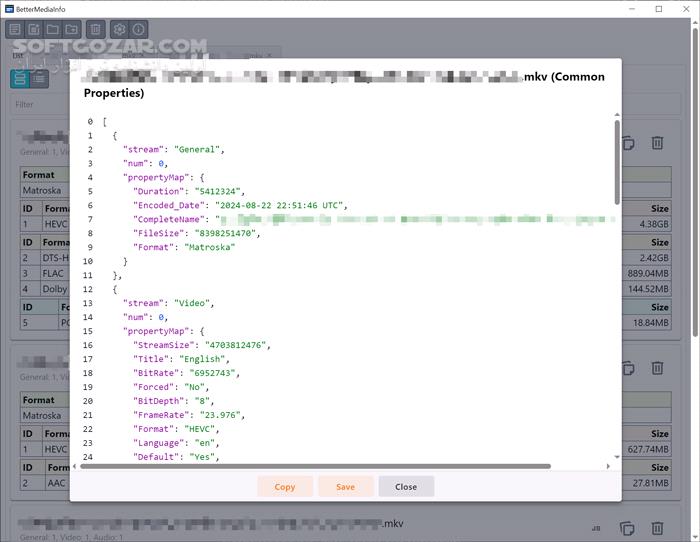Switch to list view layout toggle

pos(39,79)
